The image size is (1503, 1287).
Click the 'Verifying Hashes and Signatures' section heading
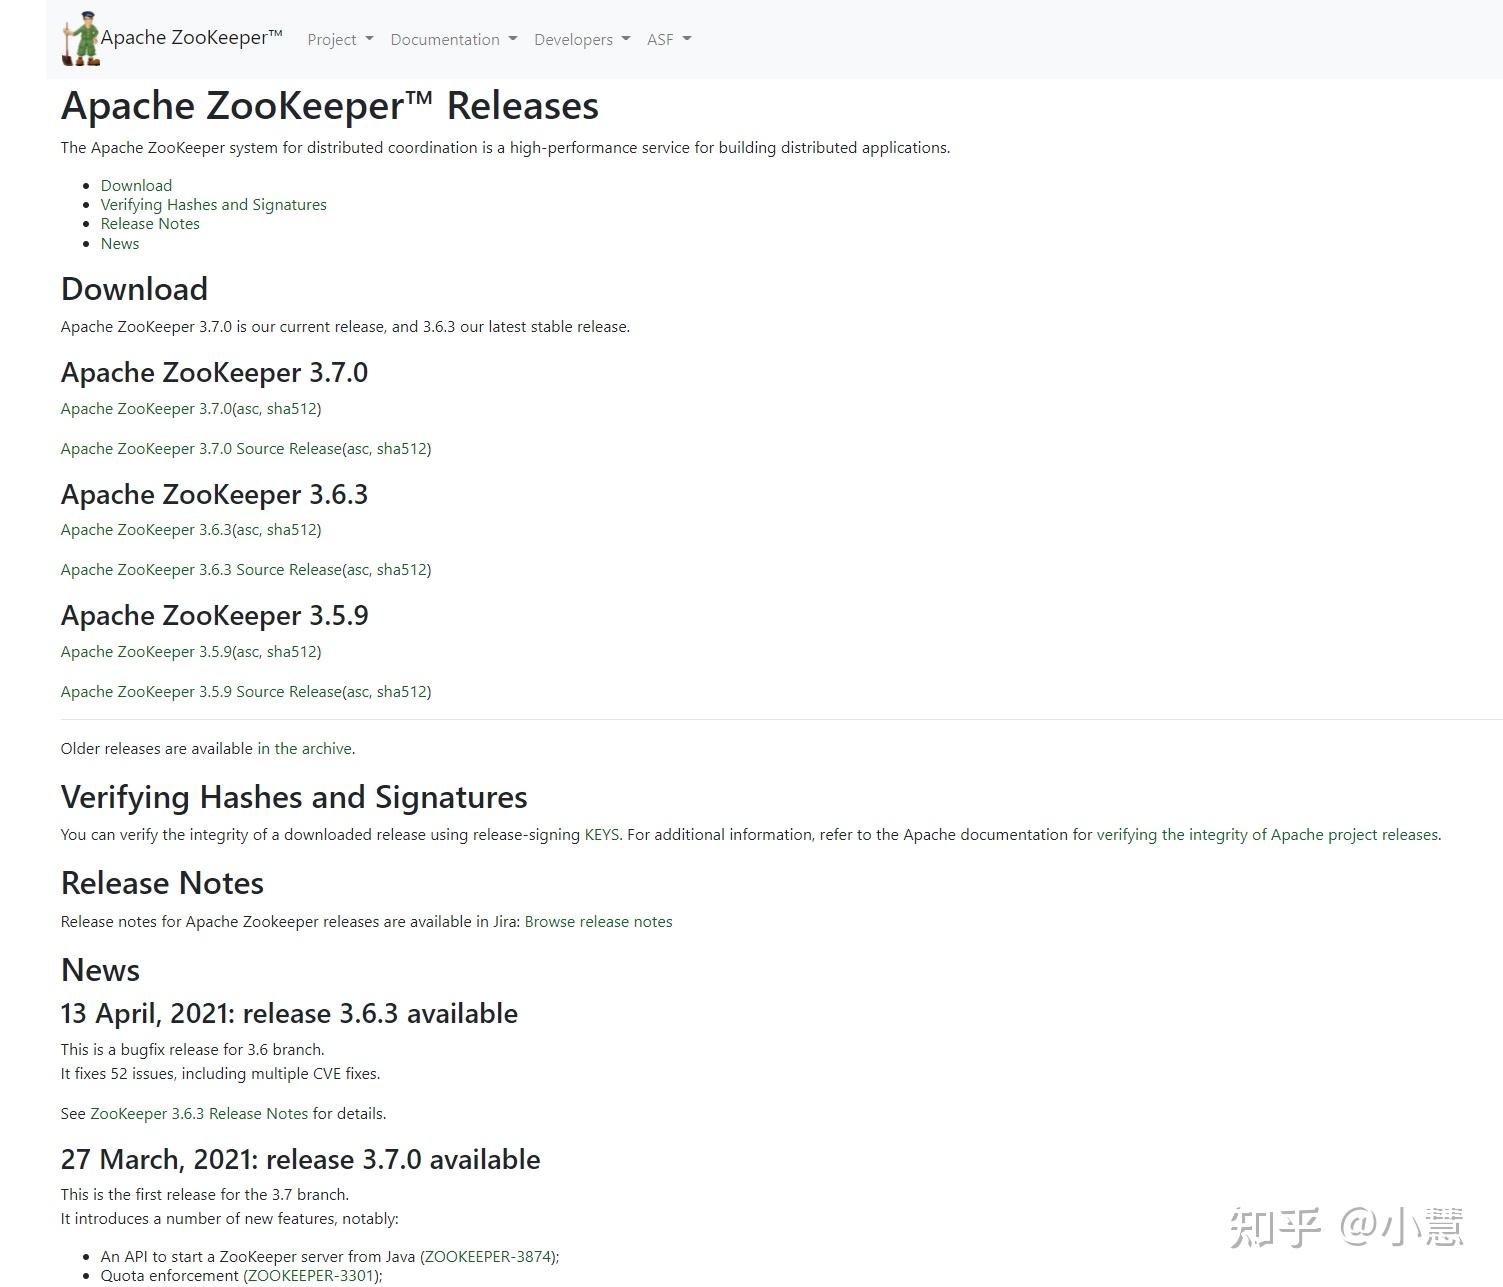click(x=294, y=797)
